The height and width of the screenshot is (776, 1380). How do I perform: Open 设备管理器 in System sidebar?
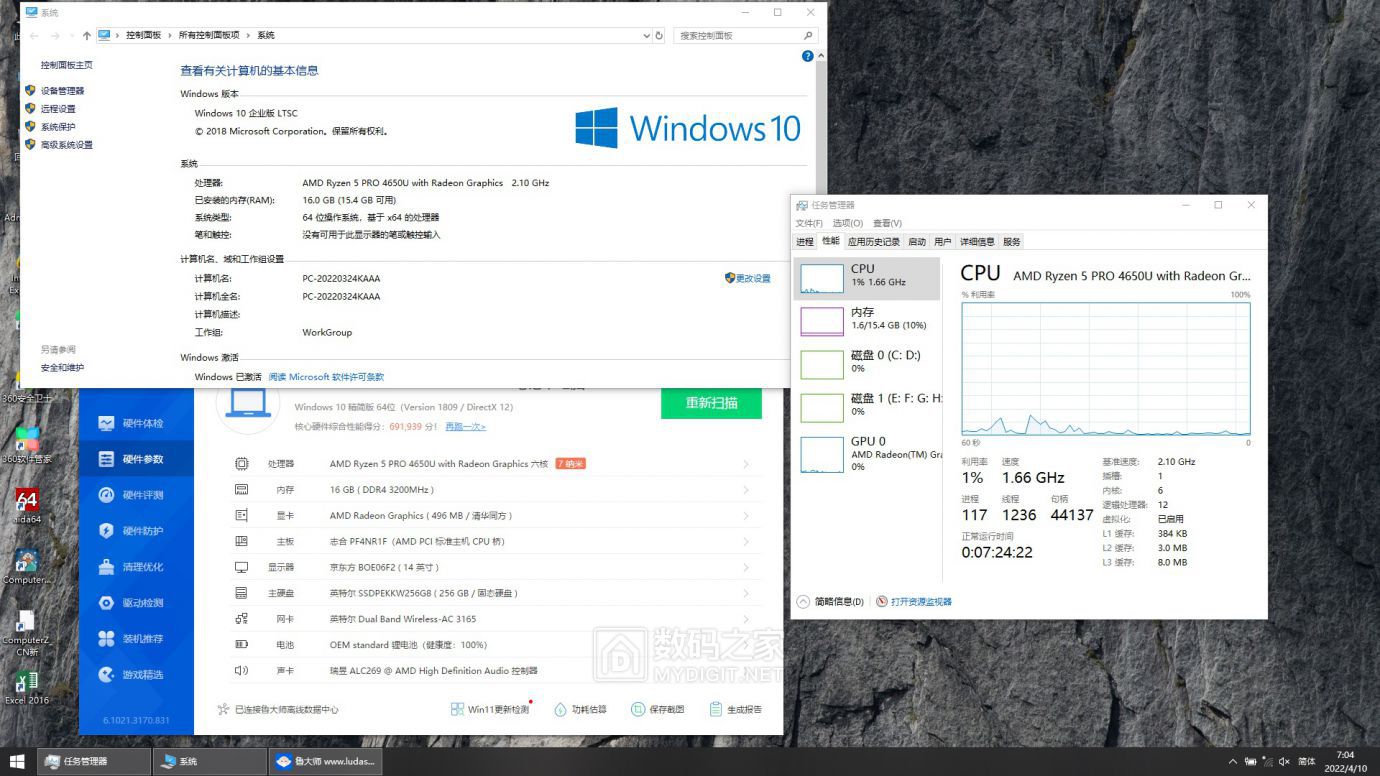pyautogui.click(x=62, y=91)
